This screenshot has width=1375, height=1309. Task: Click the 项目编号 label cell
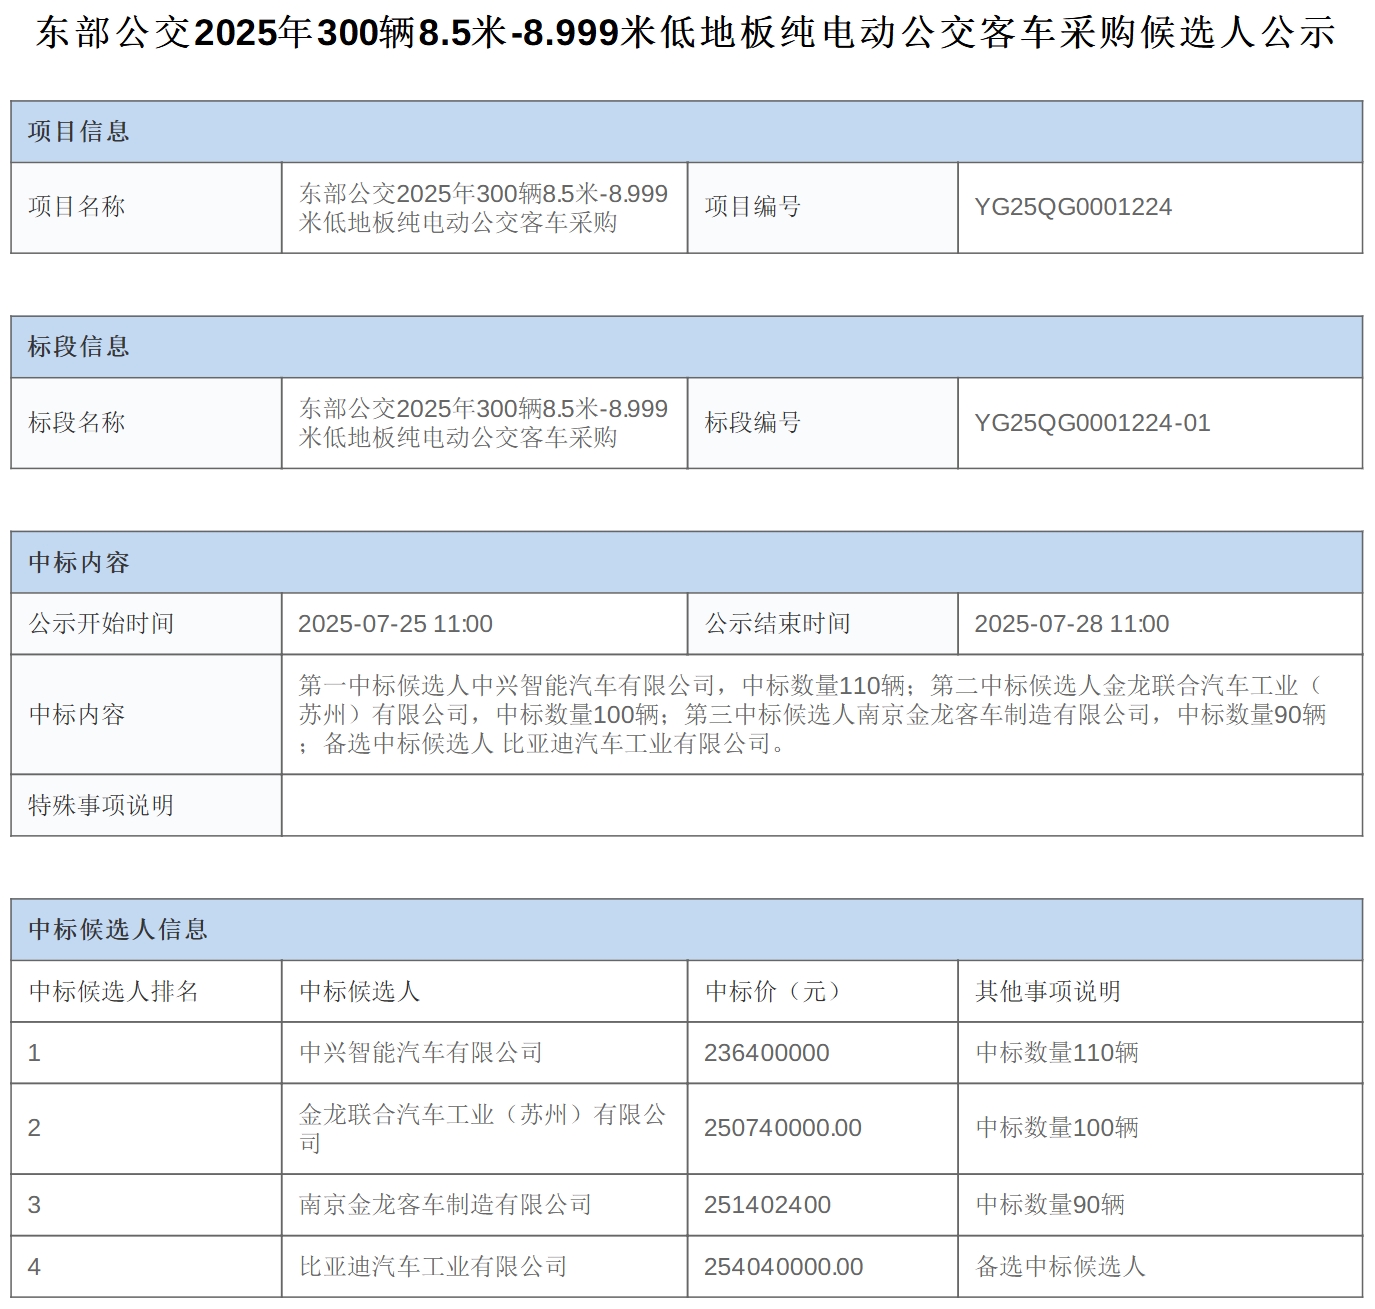click(822, 207)
